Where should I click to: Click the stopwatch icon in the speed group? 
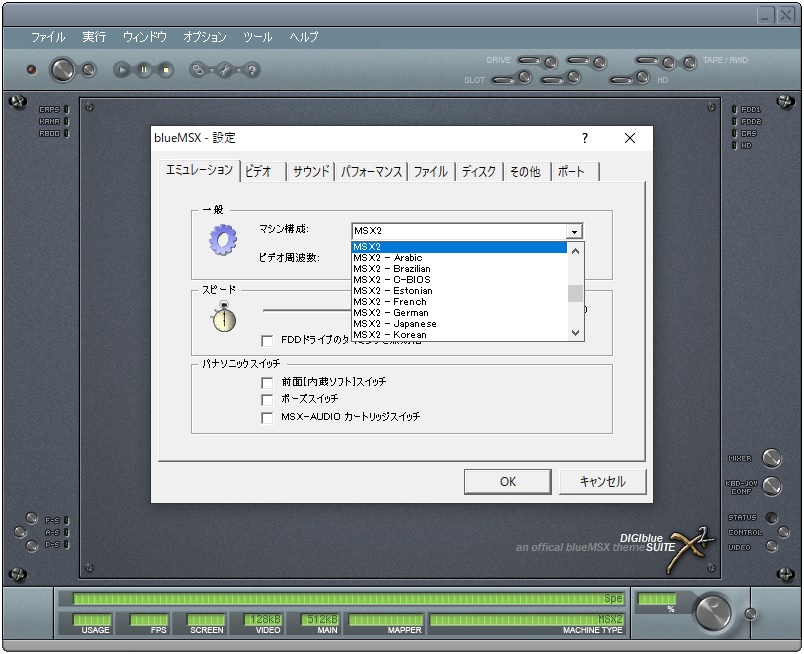[224, 316]
